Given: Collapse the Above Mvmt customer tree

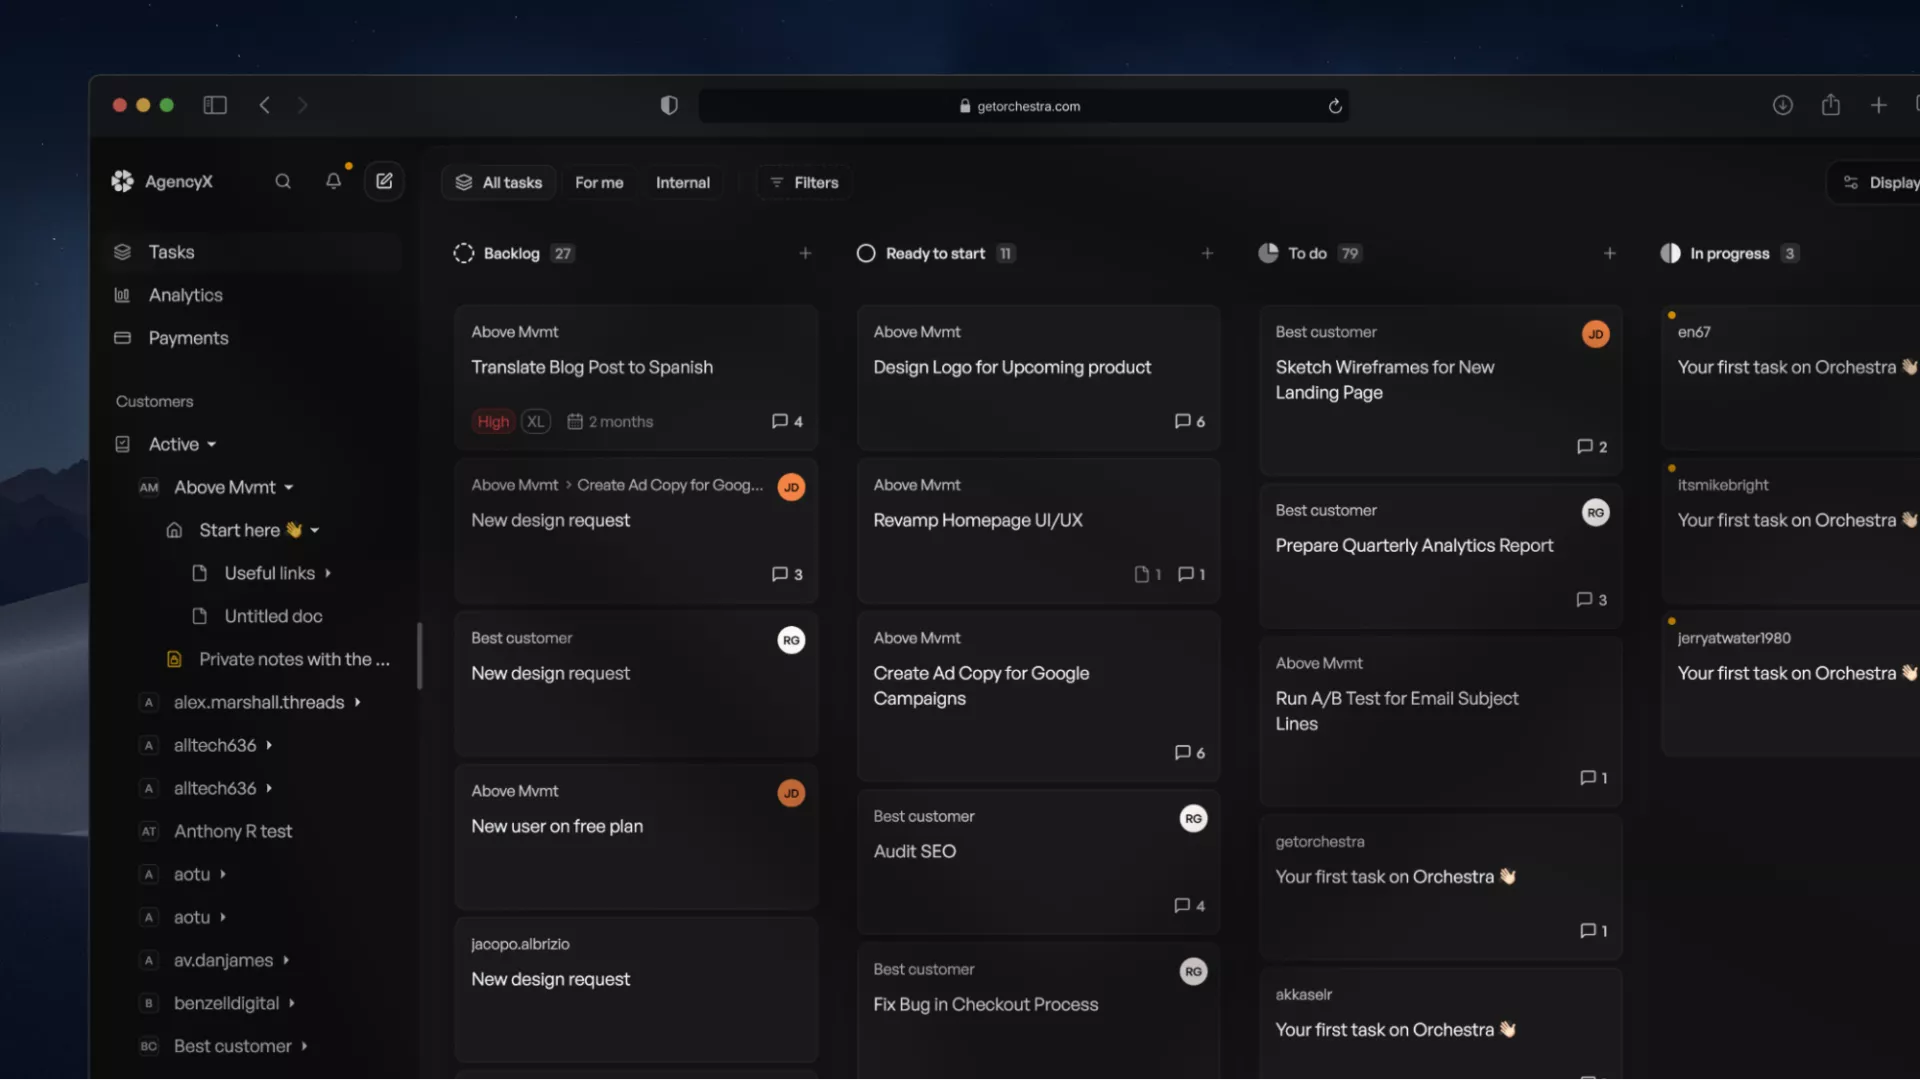Looking at the screenshot, I should tap(289, 487).
